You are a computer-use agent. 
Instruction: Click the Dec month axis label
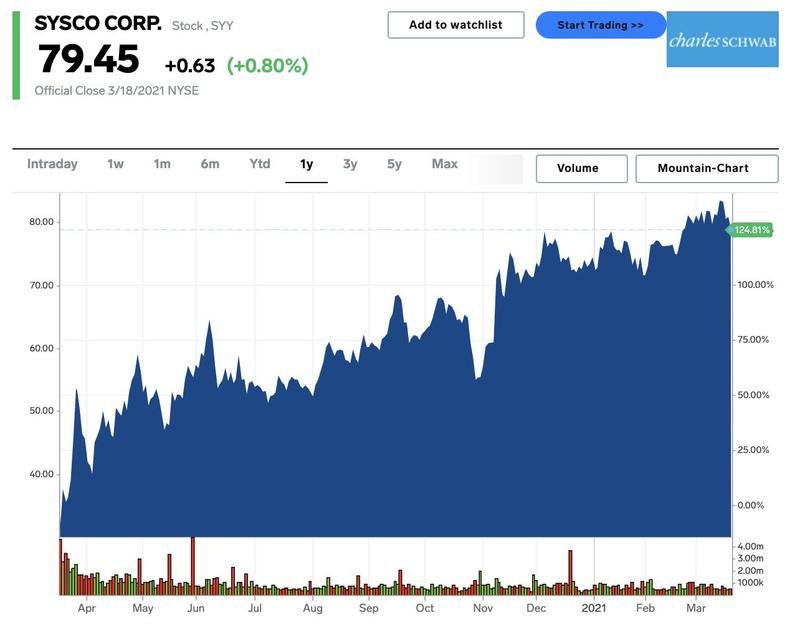click(536, 608)
